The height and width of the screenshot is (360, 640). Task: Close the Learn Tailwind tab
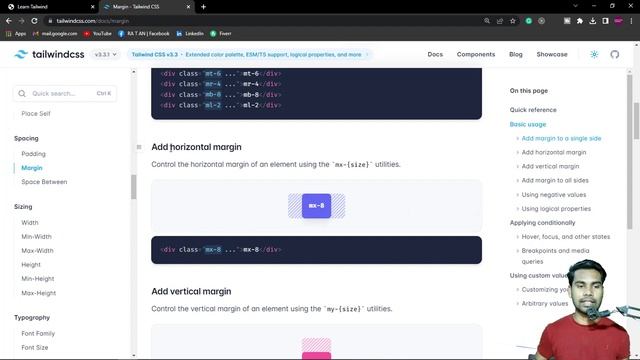pos(93,7)
